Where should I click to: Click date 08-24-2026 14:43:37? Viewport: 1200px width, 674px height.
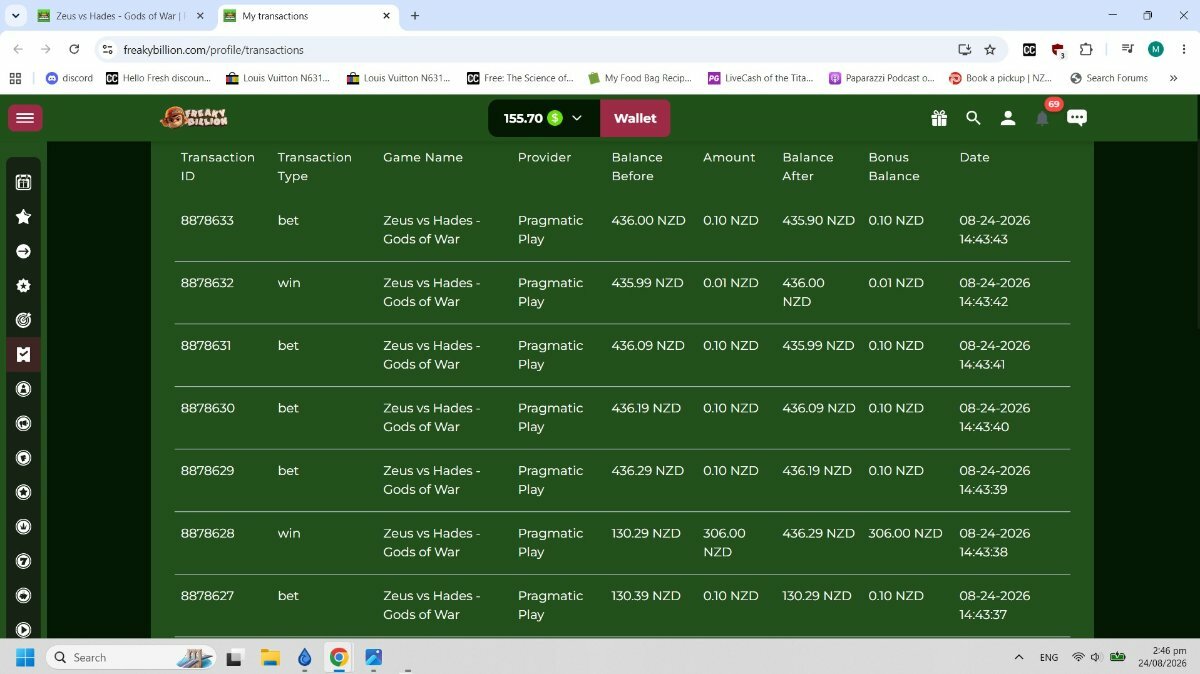tap(994, 605)
